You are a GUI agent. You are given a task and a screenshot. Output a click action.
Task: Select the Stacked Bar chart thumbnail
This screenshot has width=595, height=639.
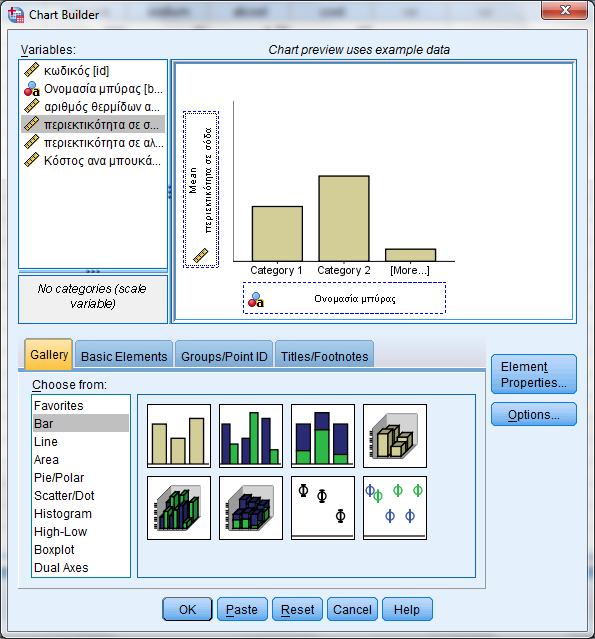point(323,436)
